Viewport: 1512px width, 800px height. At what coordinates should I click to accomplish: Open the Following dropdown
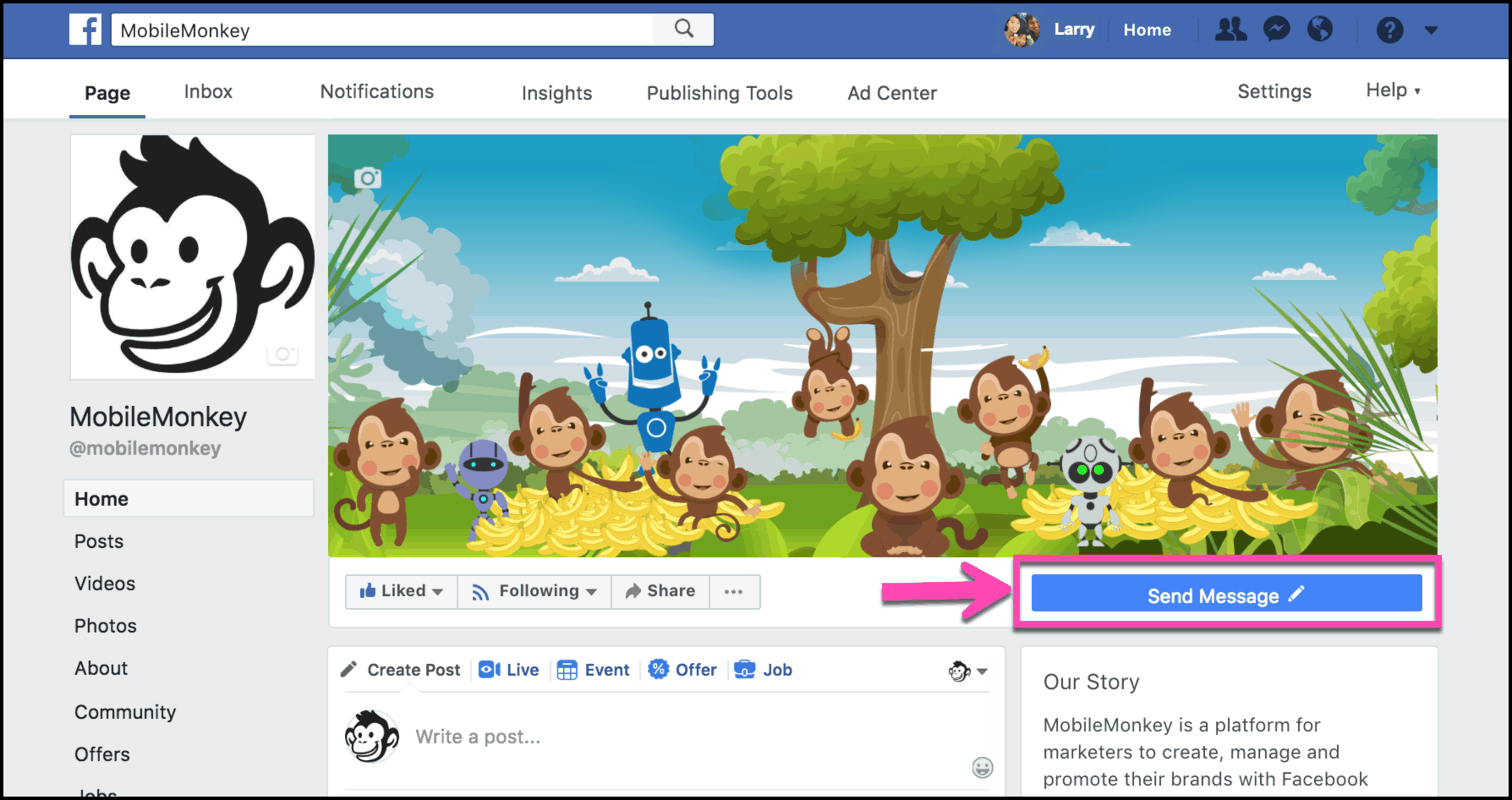click(x=534, y=591)
